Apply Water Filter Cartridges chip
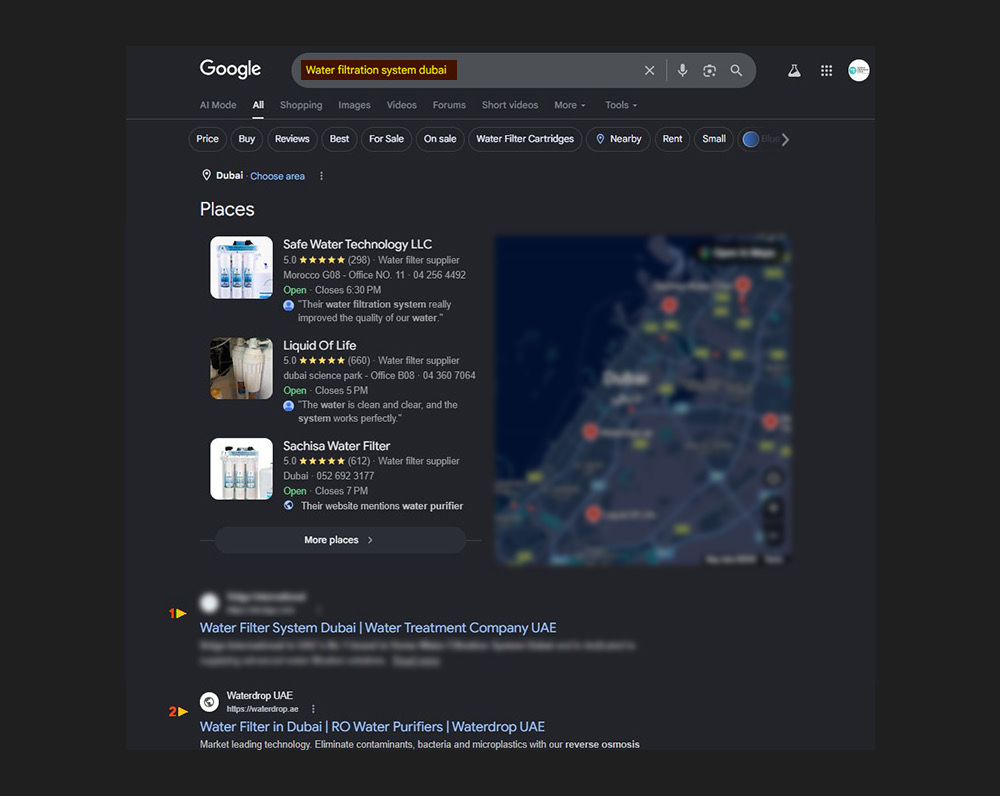1000x796 pixels. 525,139
